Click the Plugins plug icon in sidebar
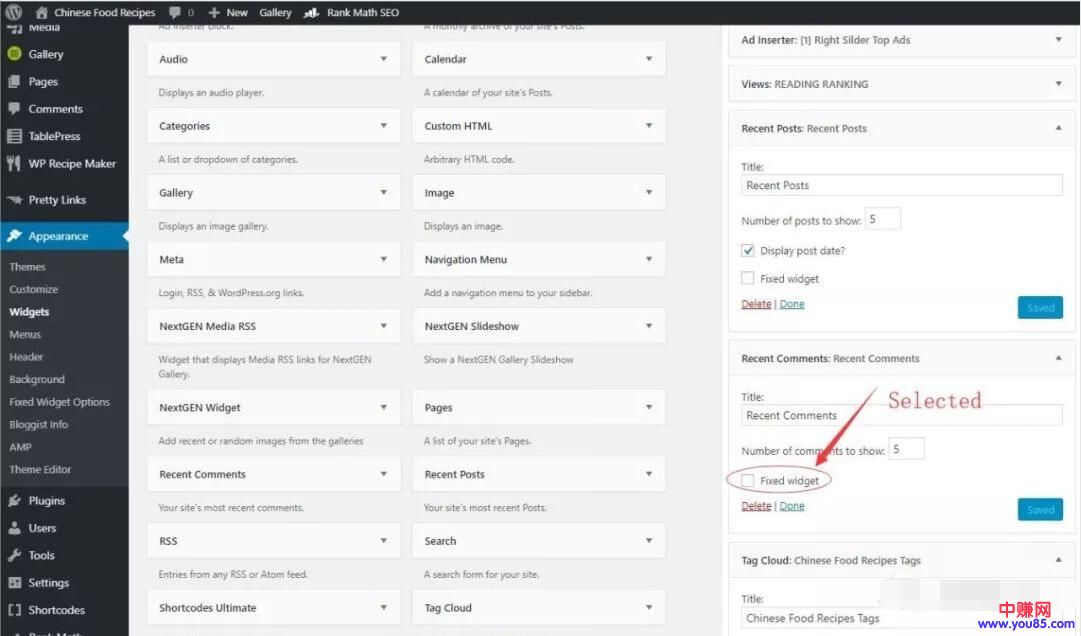 [x=14, y=501]
